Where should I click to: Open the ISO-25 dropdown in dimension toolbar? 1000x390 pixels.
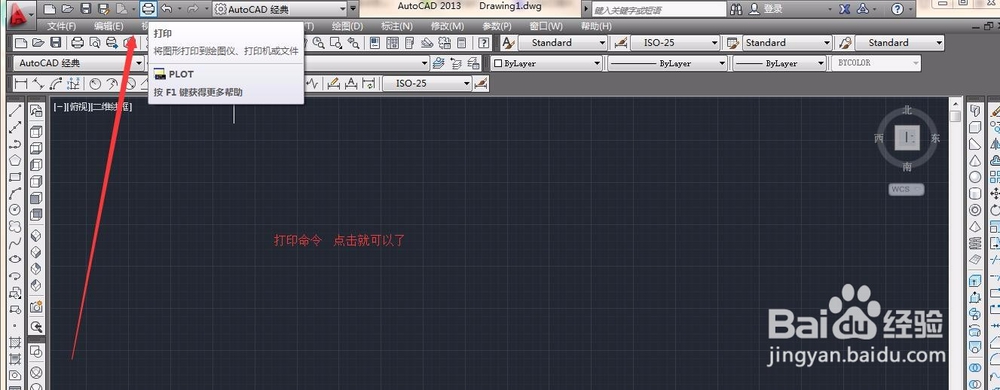tap(427, 83)
